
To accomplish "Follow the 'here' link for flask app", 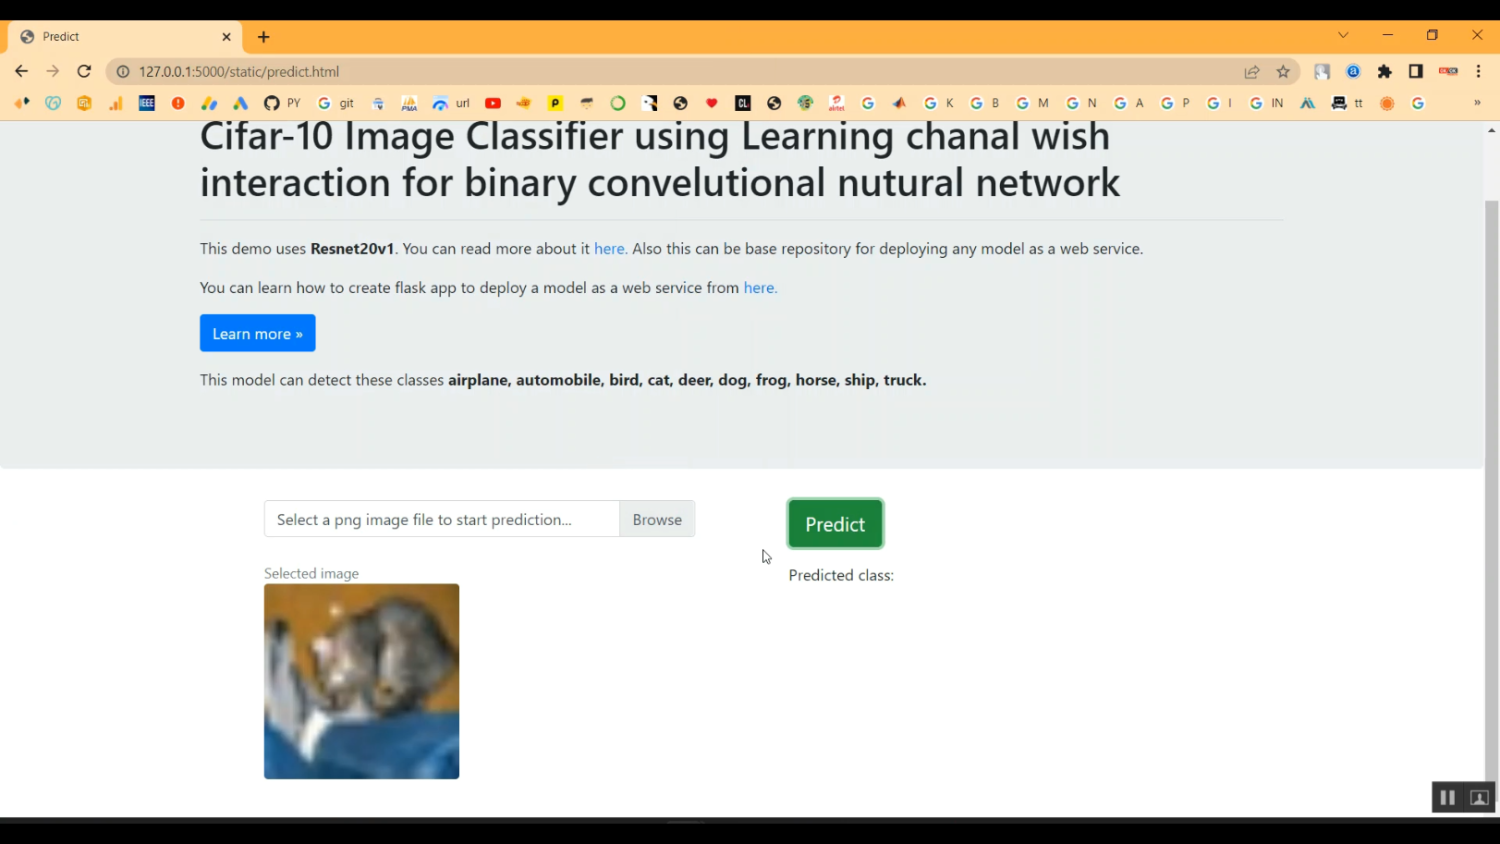I will (760, 288).
